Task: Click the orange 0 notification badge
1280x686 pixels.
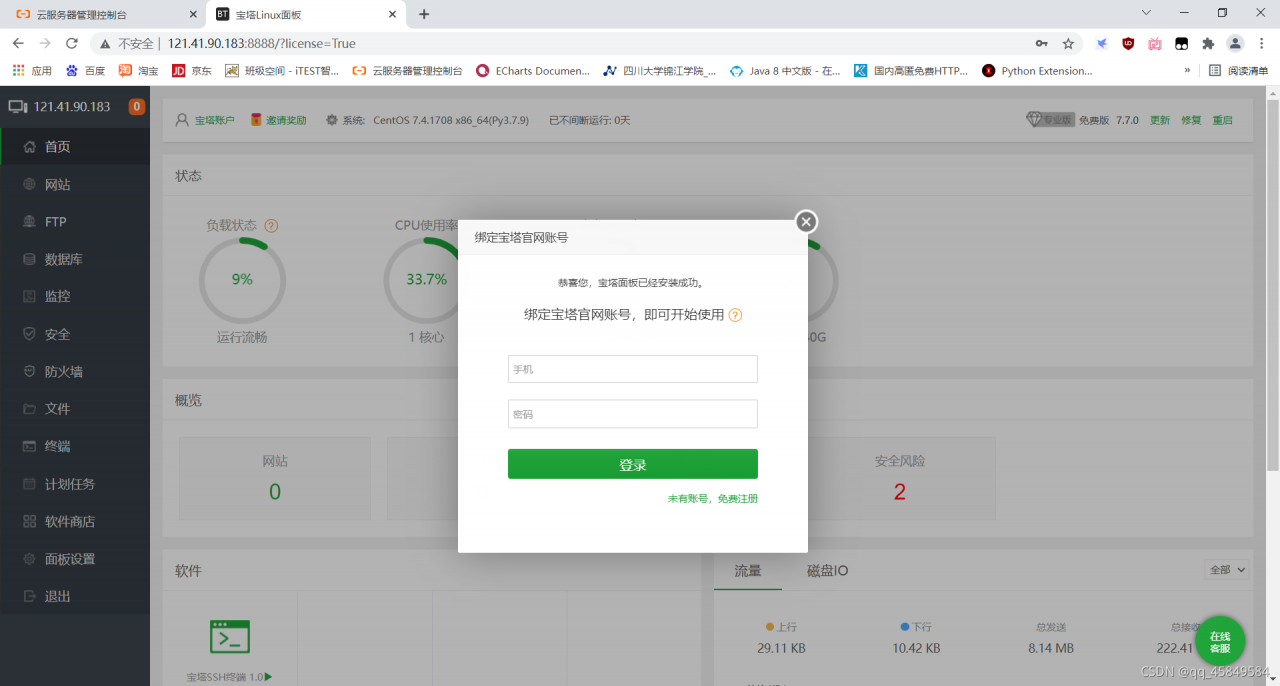Action: 137,107
